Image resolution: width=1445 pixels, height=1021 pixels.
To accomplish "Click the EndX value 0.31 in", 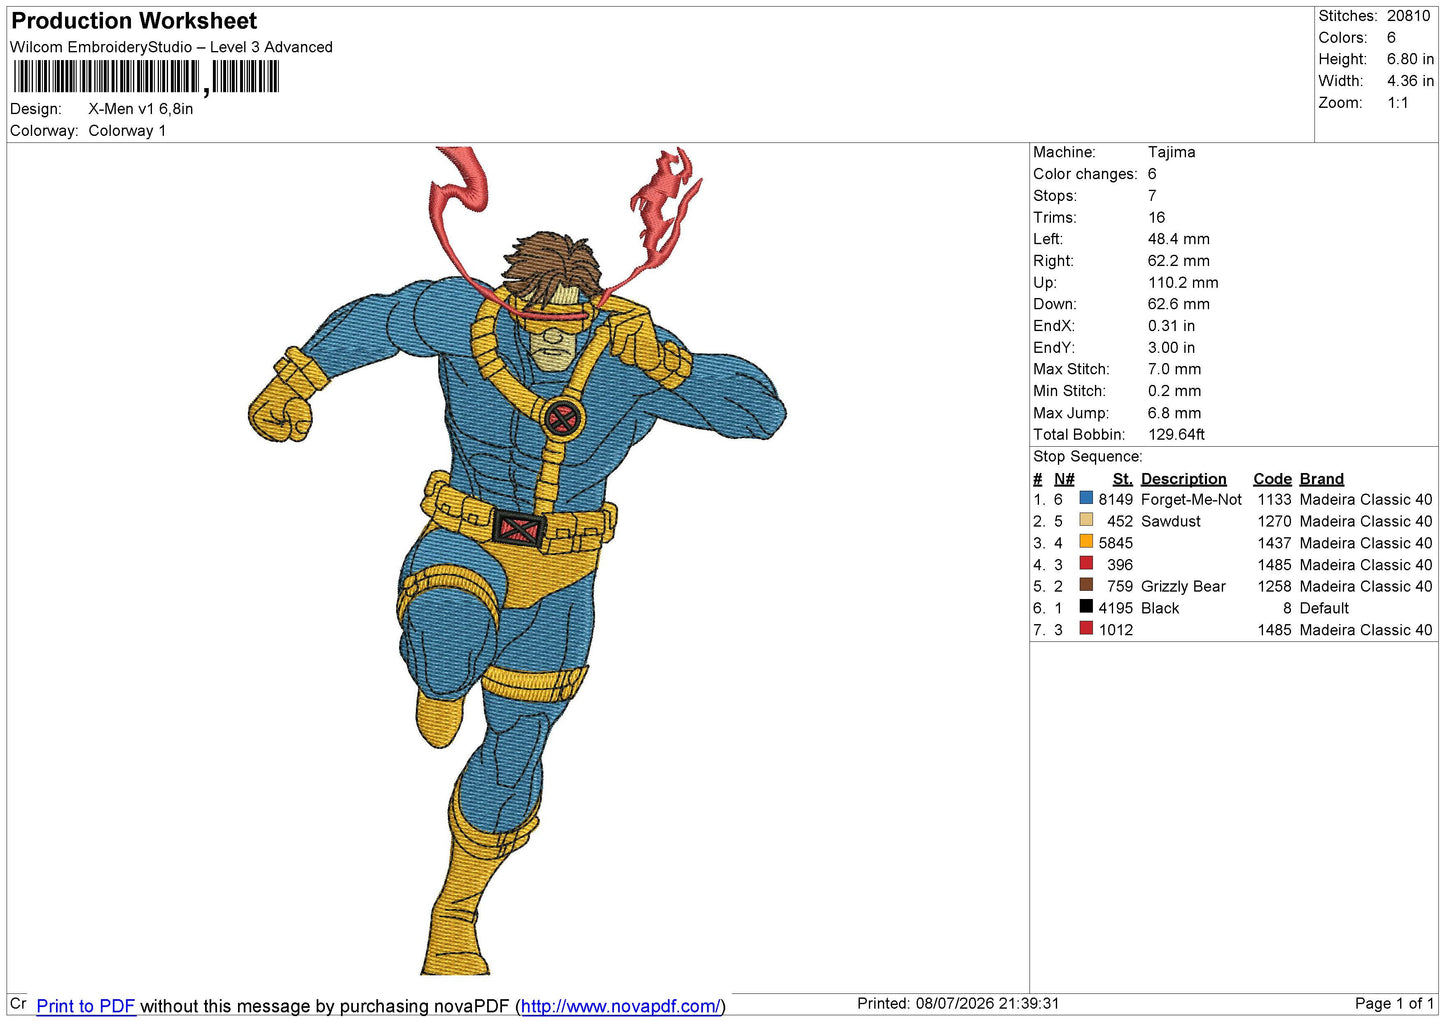I will (x=1172, y=326).
